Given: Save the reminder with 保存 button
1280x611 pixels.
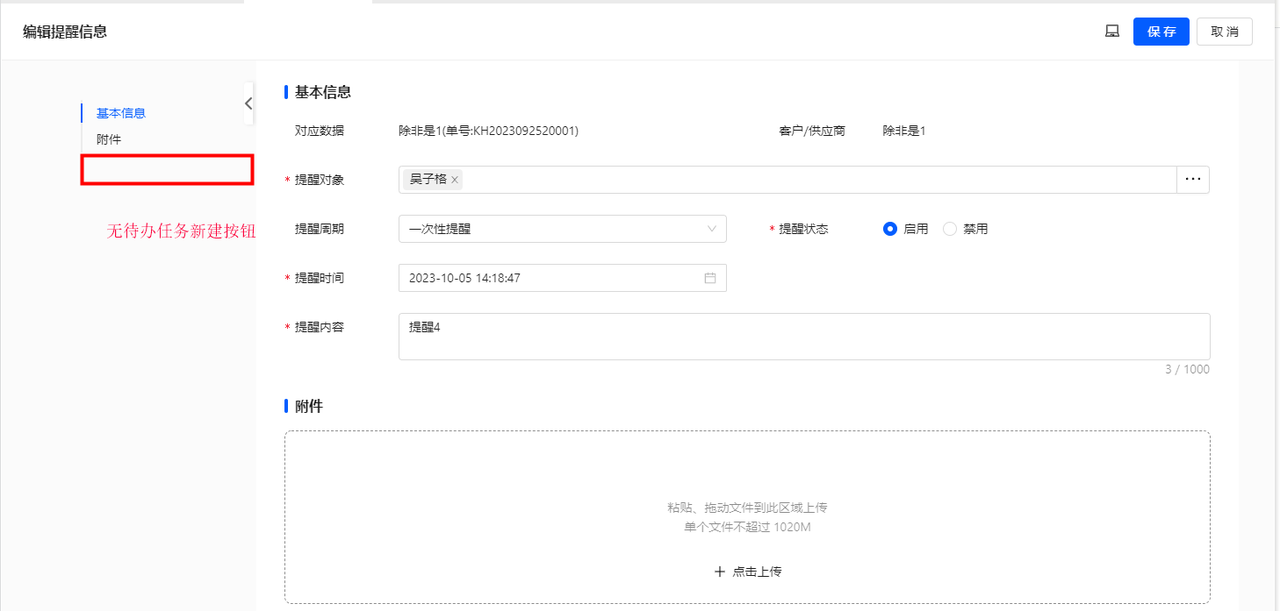Looking at the screenshot, I should (1161, 31).
